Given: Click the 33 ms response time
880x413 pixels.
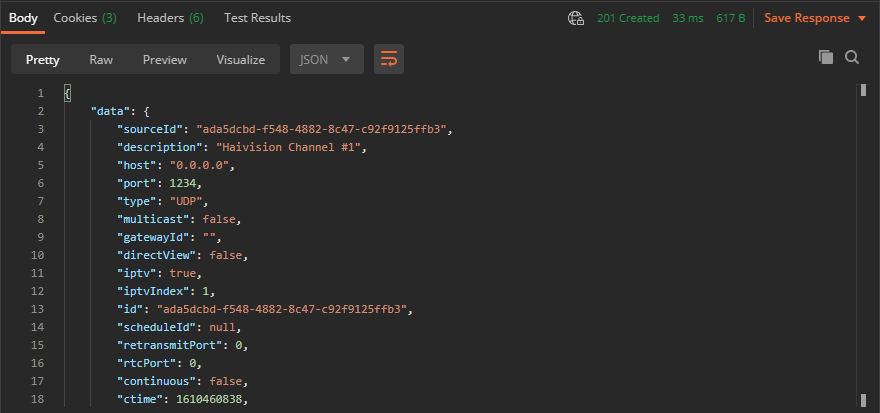Looking at the screenshot, I should [688, 18].
